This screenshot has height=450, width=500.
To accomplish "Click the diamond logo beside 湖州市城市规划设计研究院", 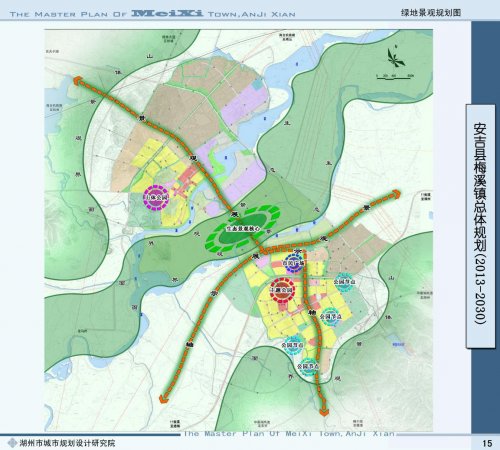I will [12, 443].
